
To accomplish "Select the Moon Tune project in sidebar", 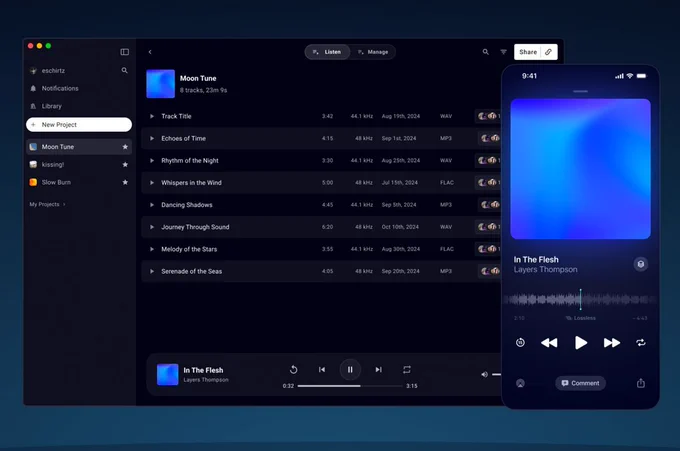I will [79, 147].
